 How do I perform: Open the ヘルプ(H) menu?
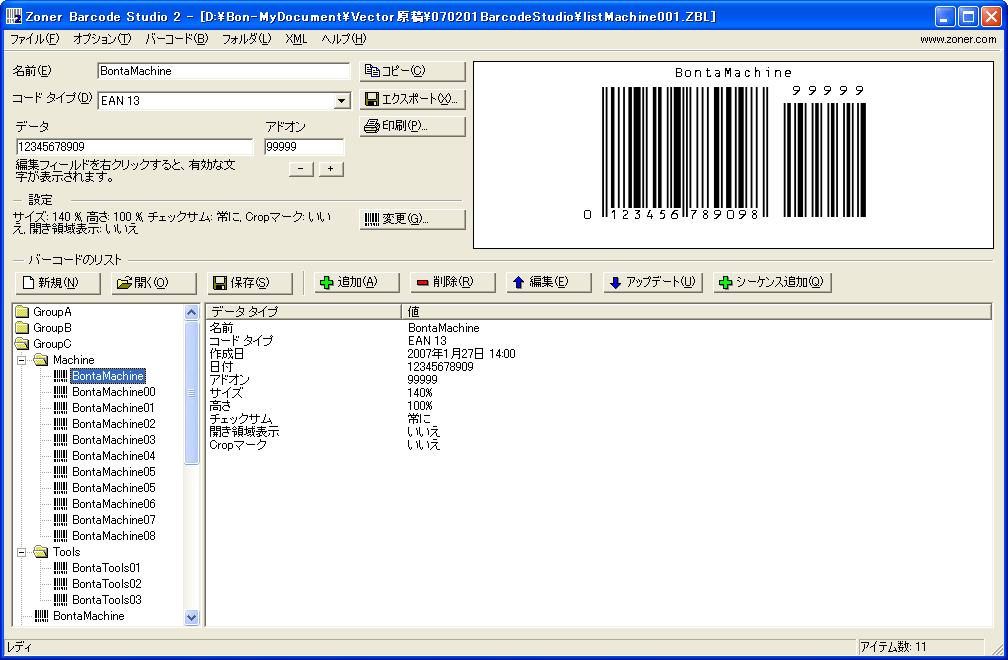343,39
